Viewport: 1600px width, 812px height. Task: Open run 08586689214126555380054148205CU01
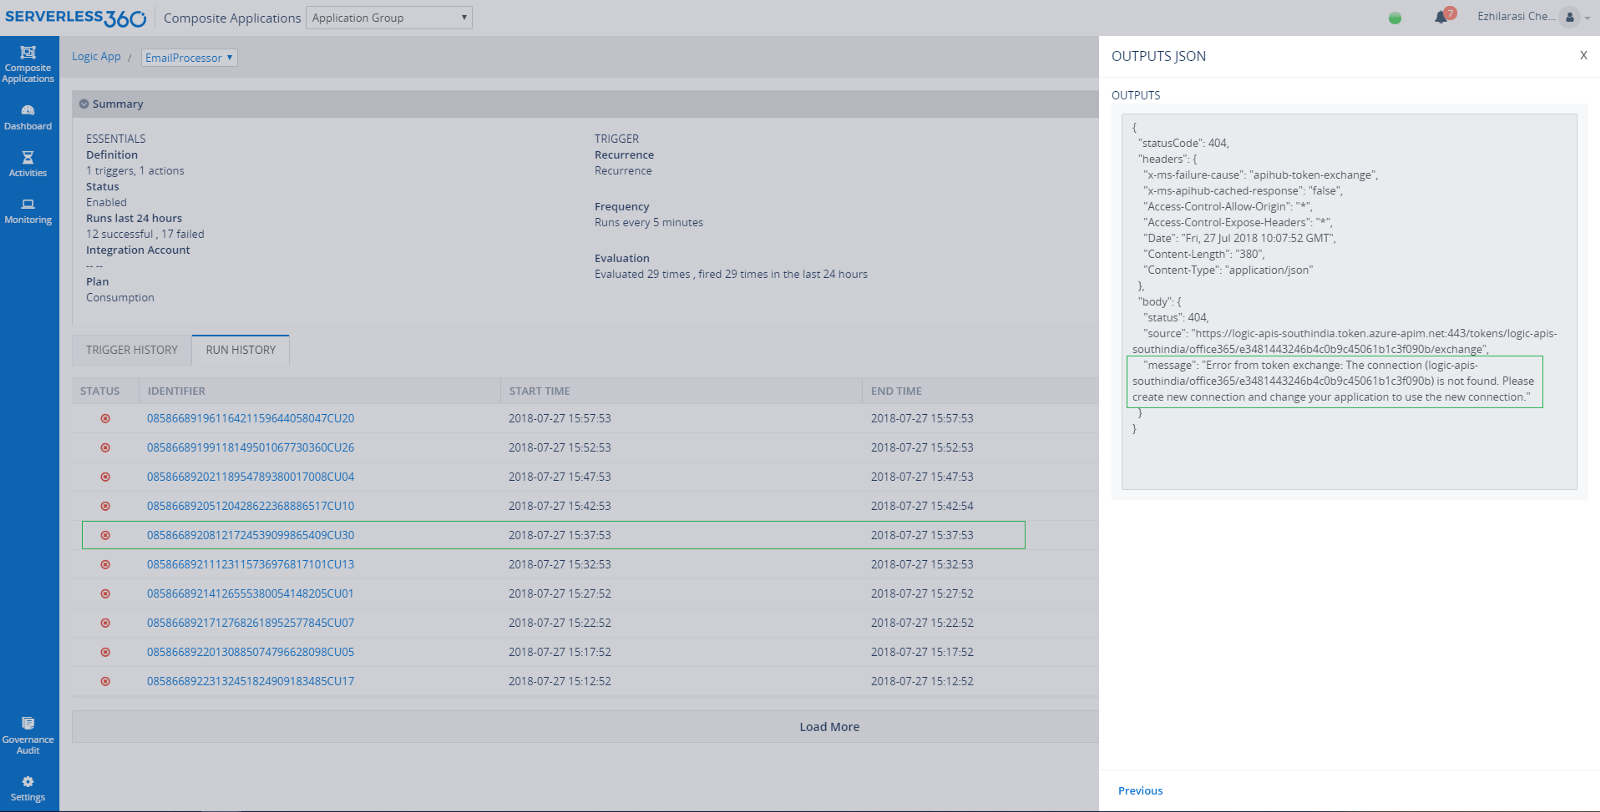pos(251,594)
